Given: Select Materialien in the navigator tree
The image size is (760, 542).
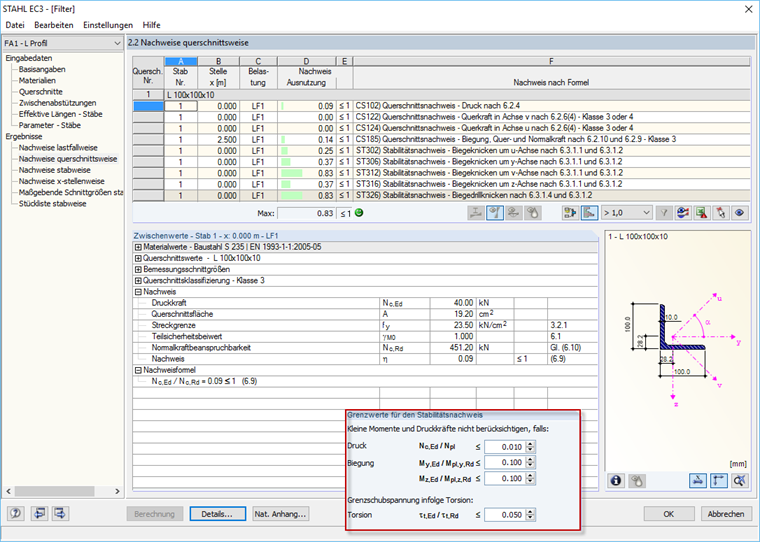Looking at the screenshot, I should click(37, 80).
